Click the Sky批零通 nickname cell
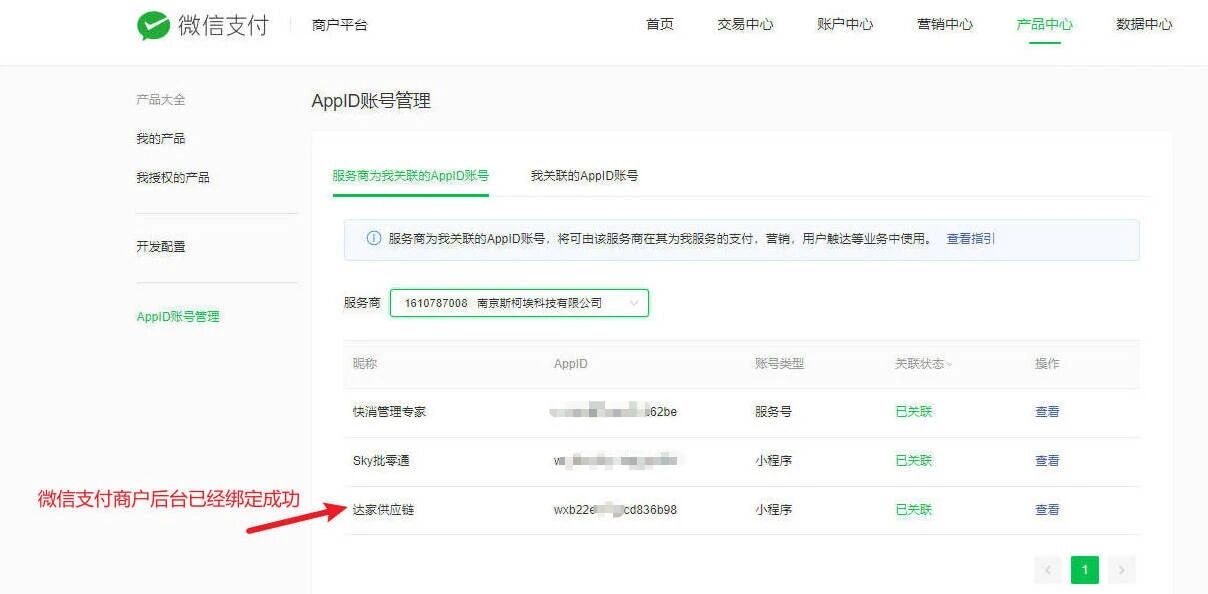Viewport: 1208px width, 594px height. point(381,460)
